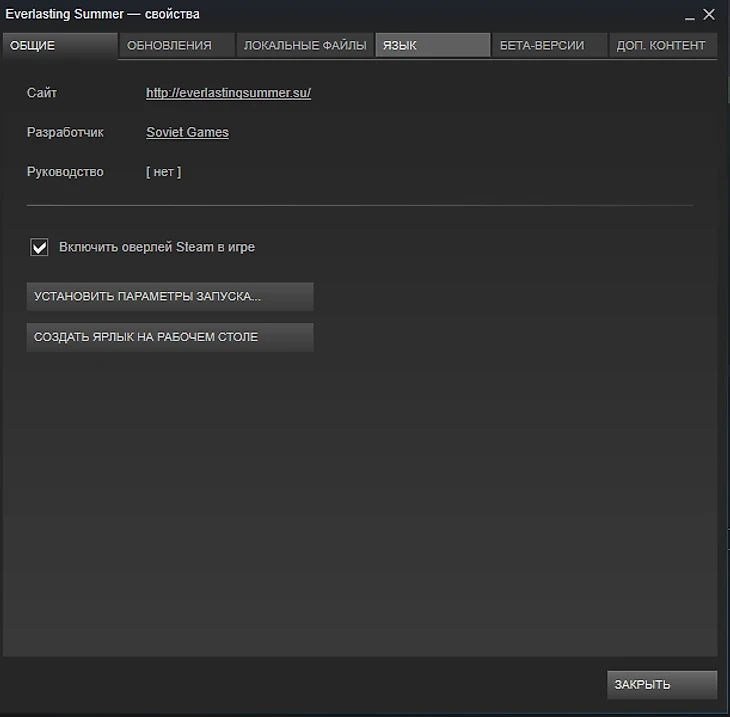
Task: Click the 'Включить оверлей Steam в игре' label
Action: point(157,247)
